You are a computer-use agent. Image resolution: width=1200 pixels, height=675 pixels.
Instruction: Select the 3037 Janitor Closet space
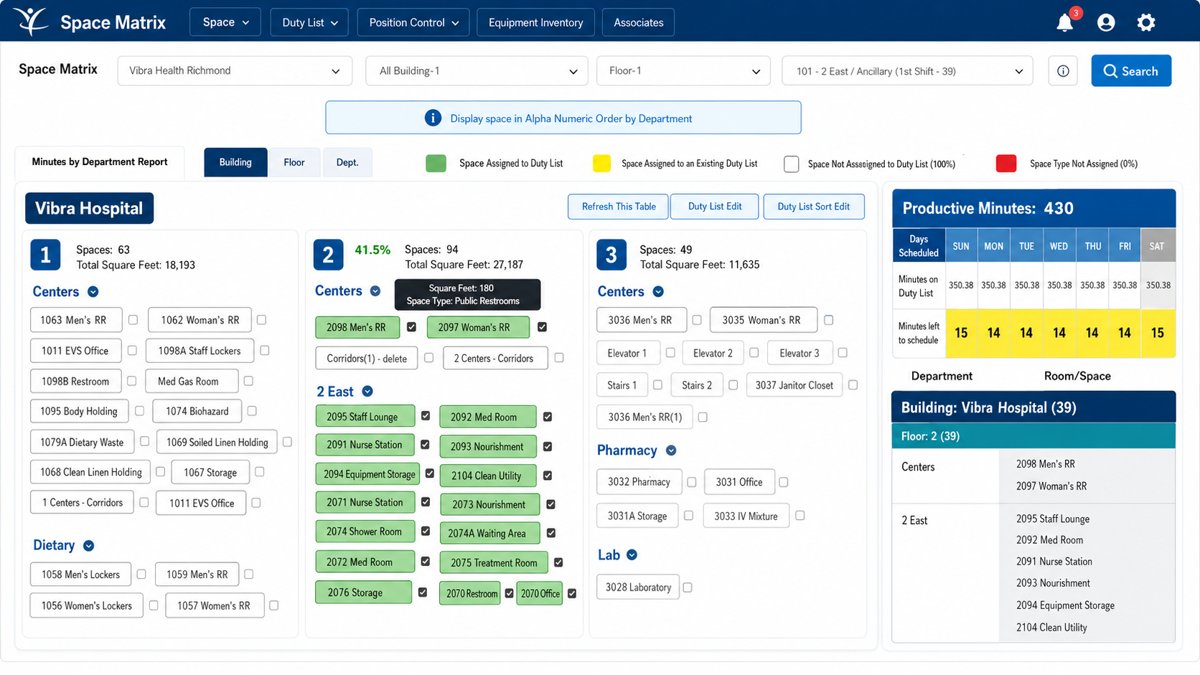[794, 385]
